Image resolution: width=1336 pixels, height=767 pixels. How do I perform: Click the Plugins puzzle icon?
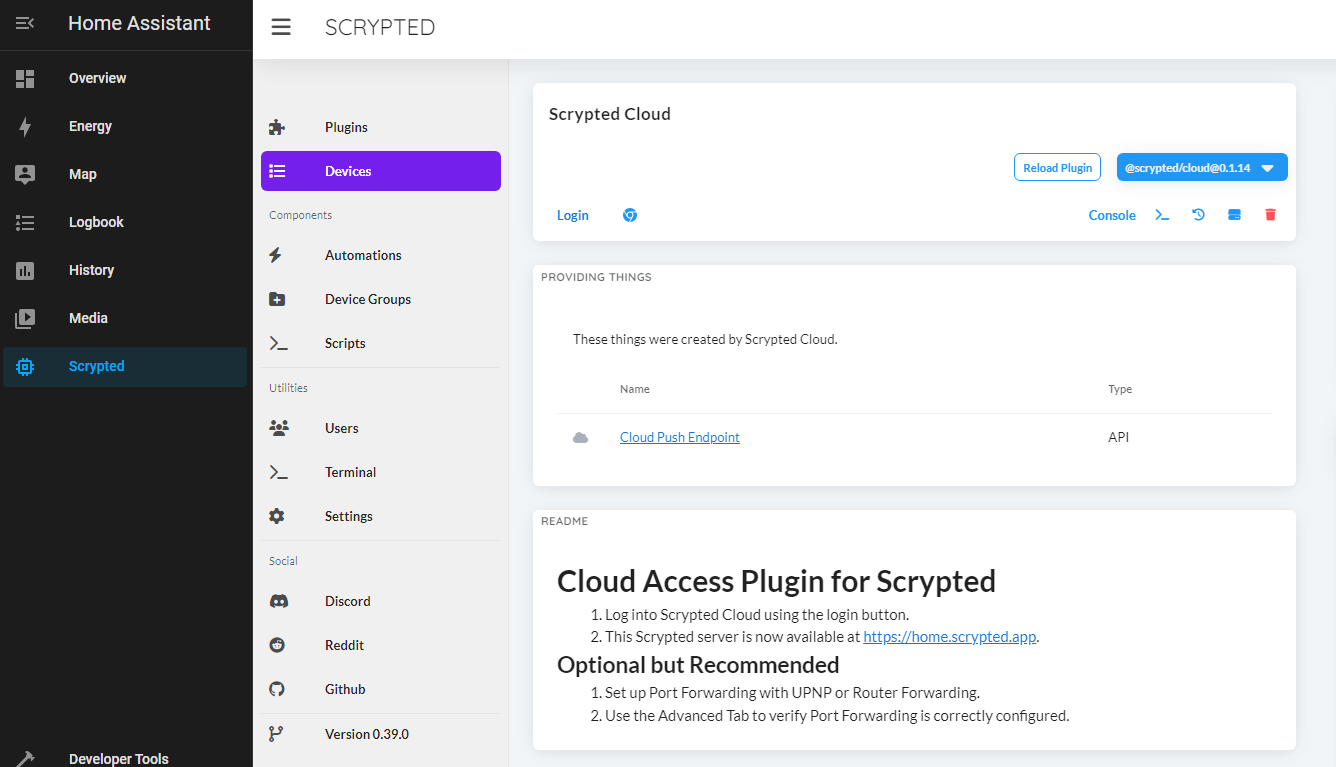point(277,127)
